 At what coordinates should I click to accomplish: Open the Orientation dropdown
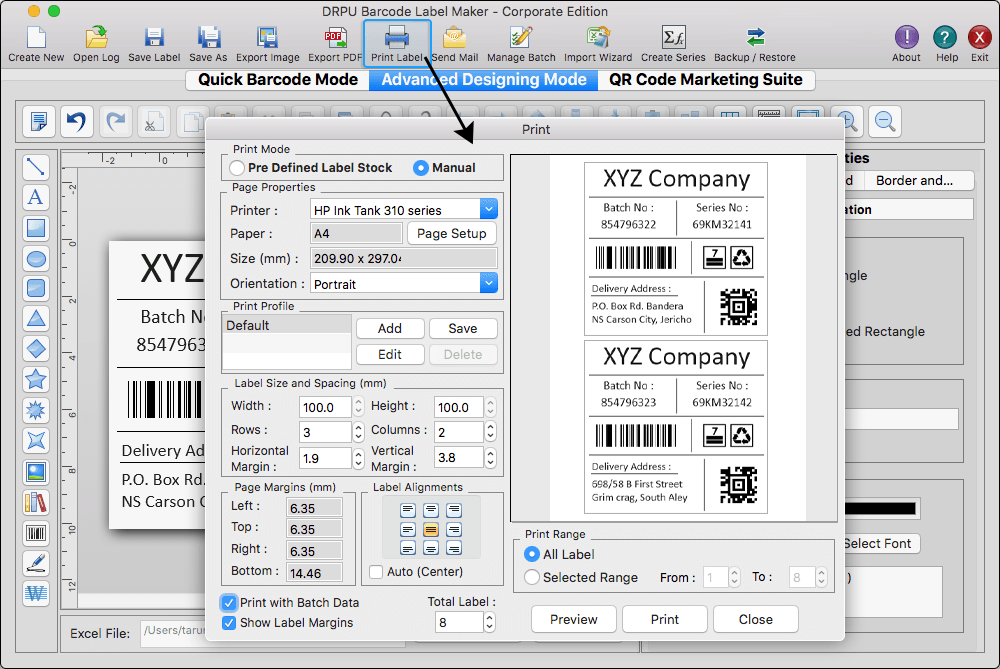(x=404, y=283)
